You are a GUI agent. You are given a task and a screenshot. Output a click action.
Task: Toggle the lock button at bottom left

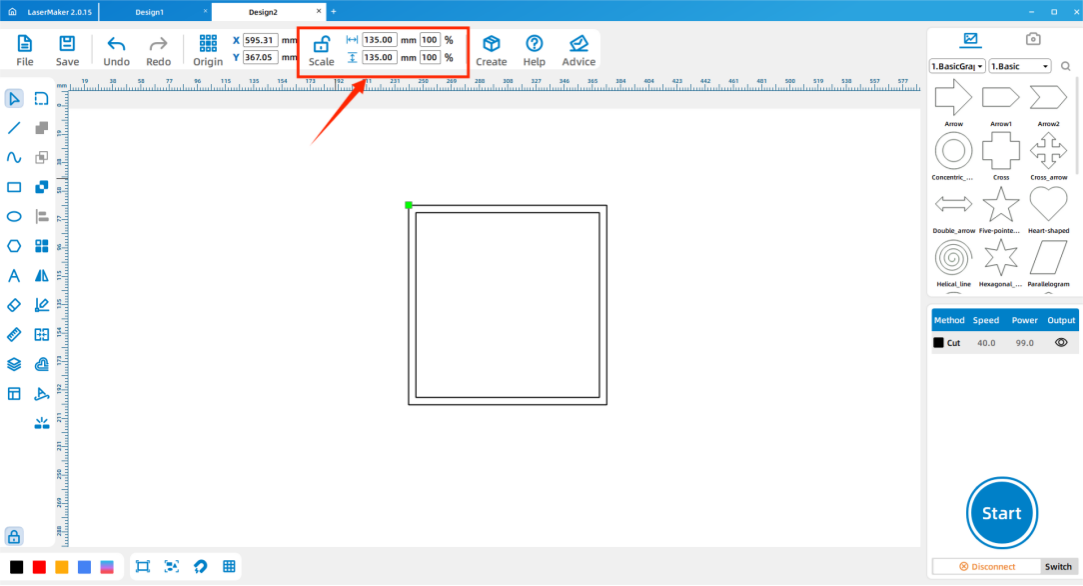[14, 536]
